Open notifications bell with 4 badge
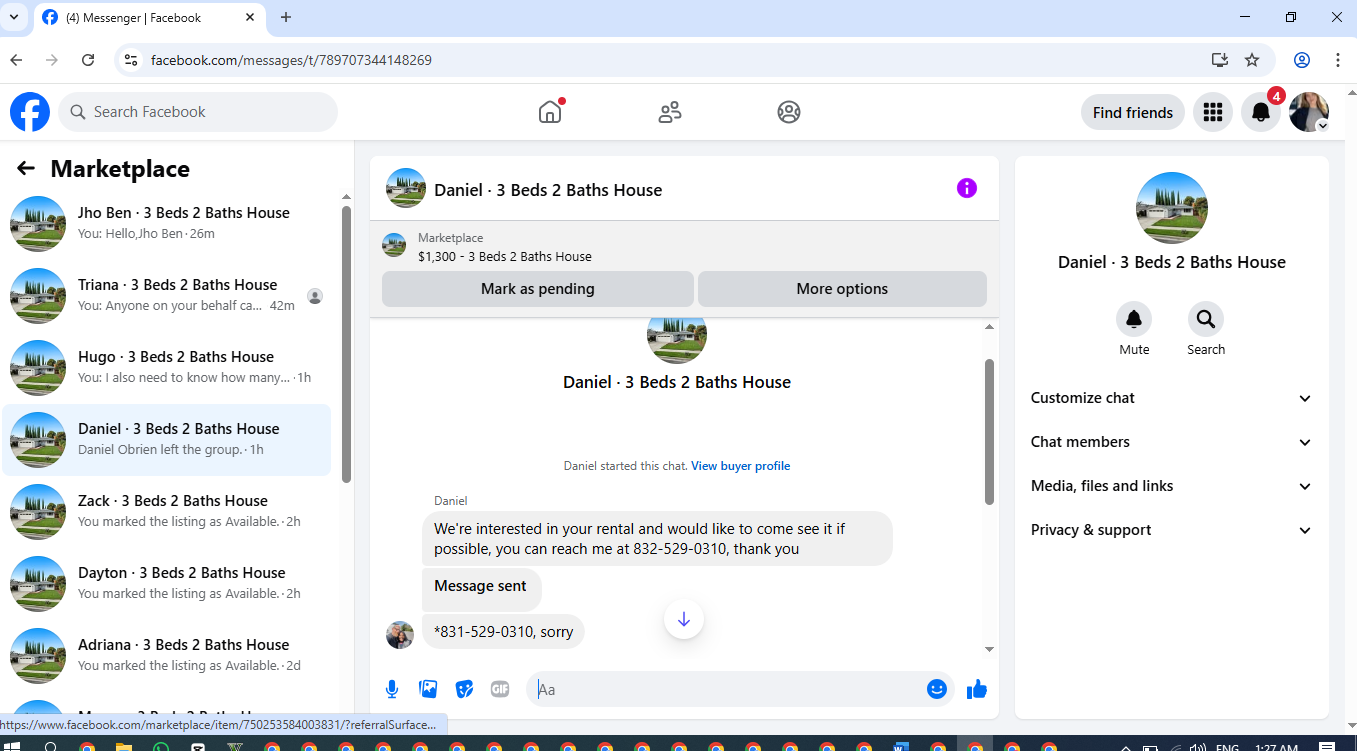The image size is (1357, 751). pyautogui.click(x=1261, y=112)
